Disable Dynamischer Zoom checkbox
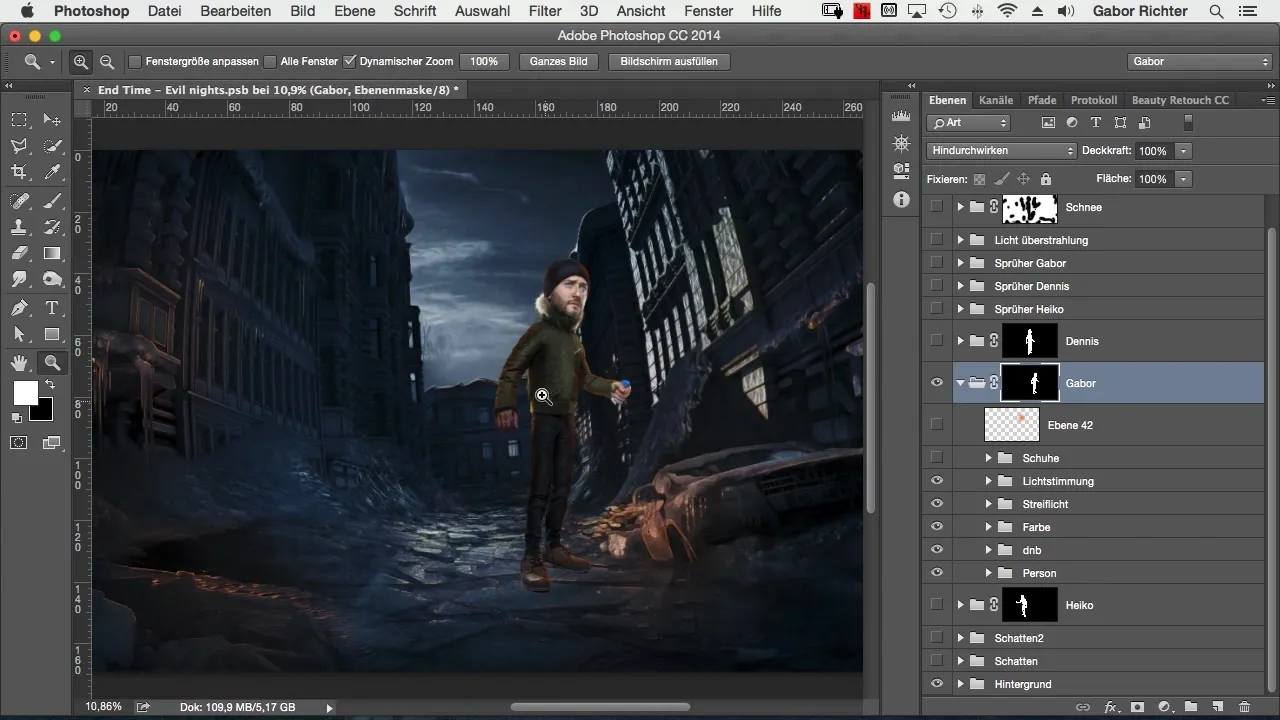The width and height of the screenshot is (1280, 720). coord(349,61)
